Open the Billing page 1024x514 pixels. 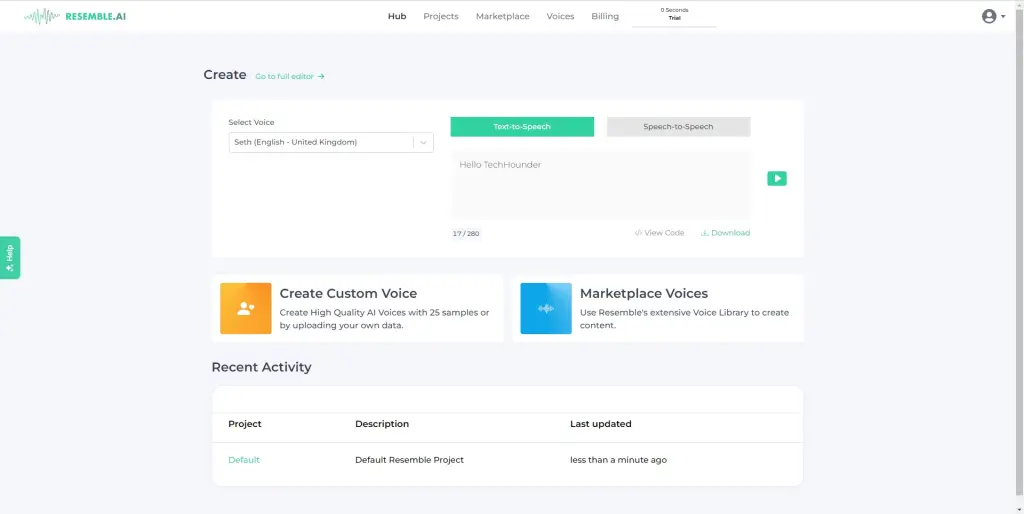(x=605, y=16)
